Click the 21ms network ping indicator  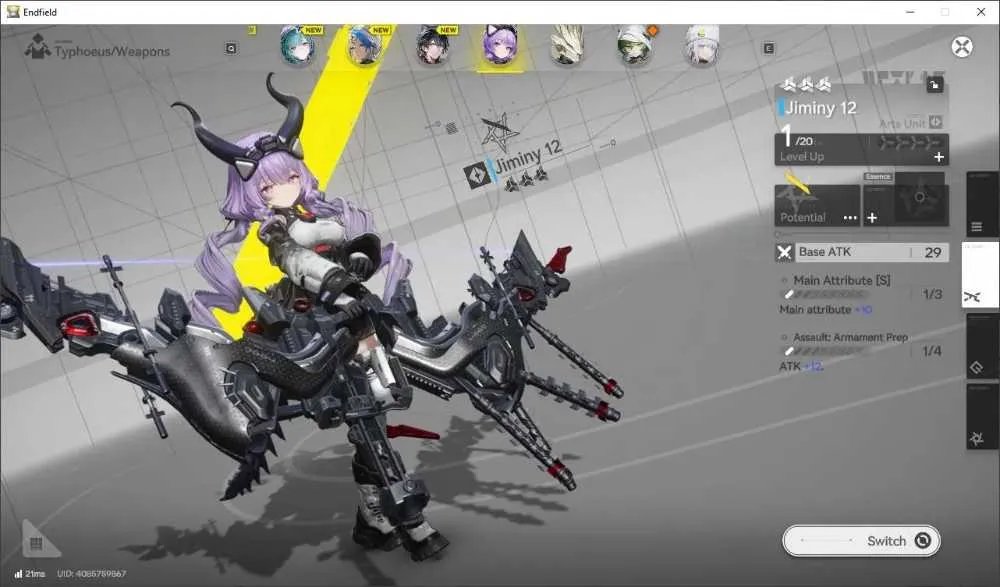tap(30, 574)
